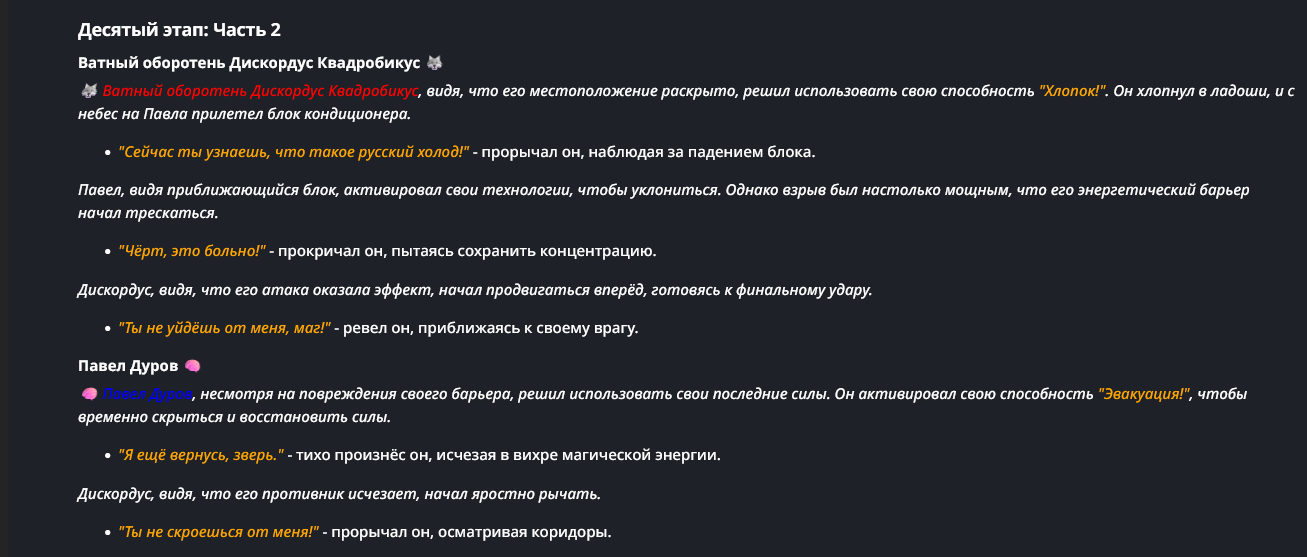Click the bold Павел Дуров heading text
Viewport: 1307px width, 557px height.
coord(128,366)
